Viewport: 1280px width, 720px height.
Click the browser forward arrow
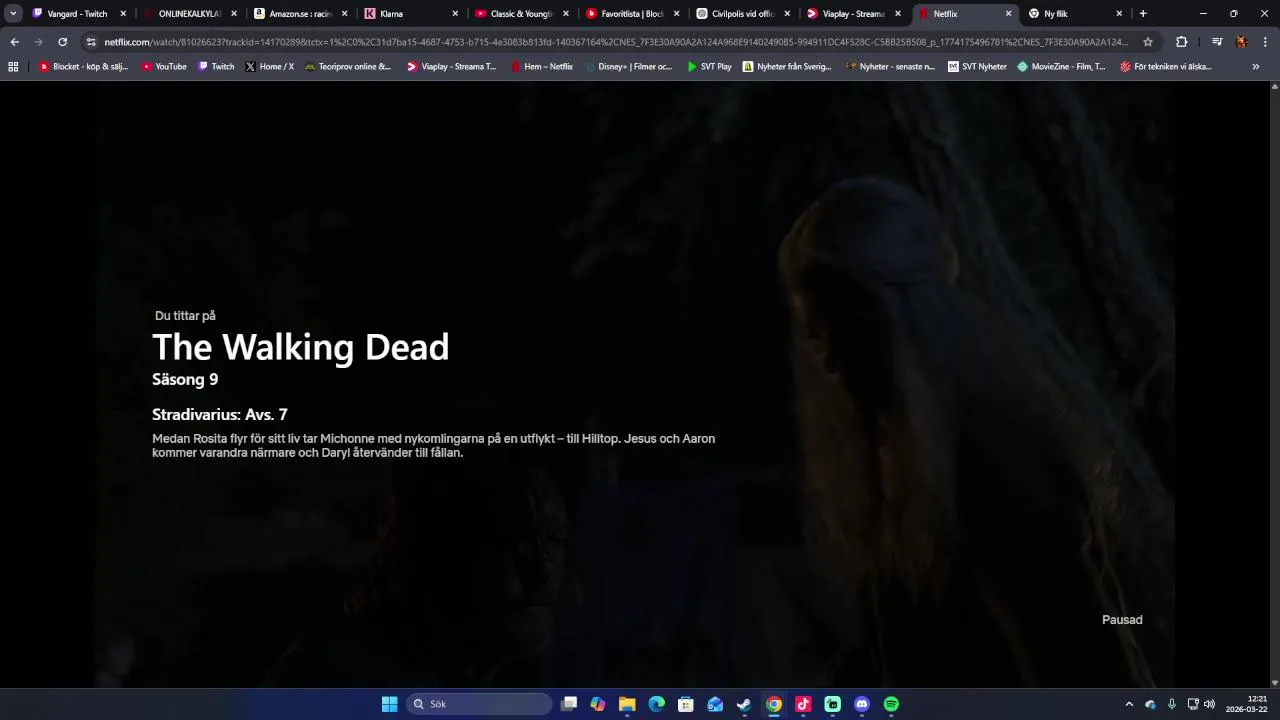[x=38, y=42]
